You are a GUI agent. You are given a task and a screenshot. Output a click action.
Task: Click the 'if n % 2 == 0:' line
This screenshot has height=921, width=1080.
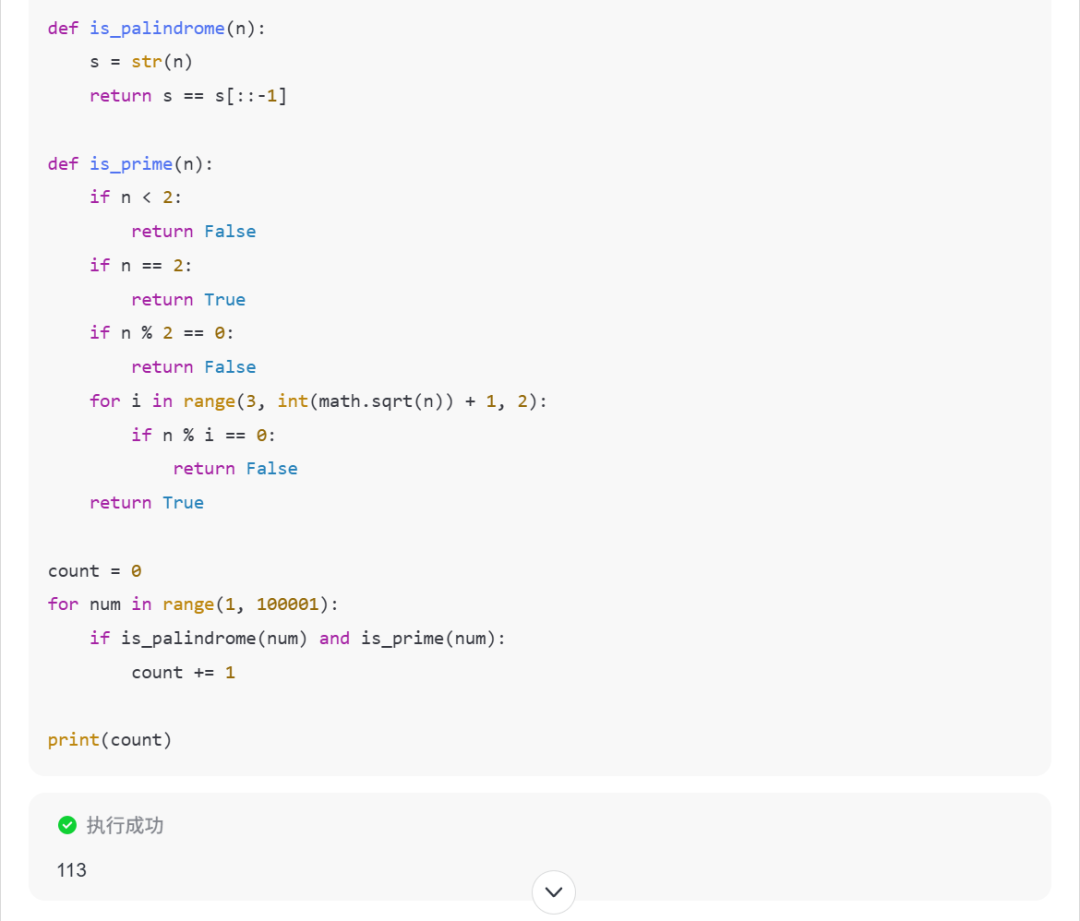(x=162, y=333)
